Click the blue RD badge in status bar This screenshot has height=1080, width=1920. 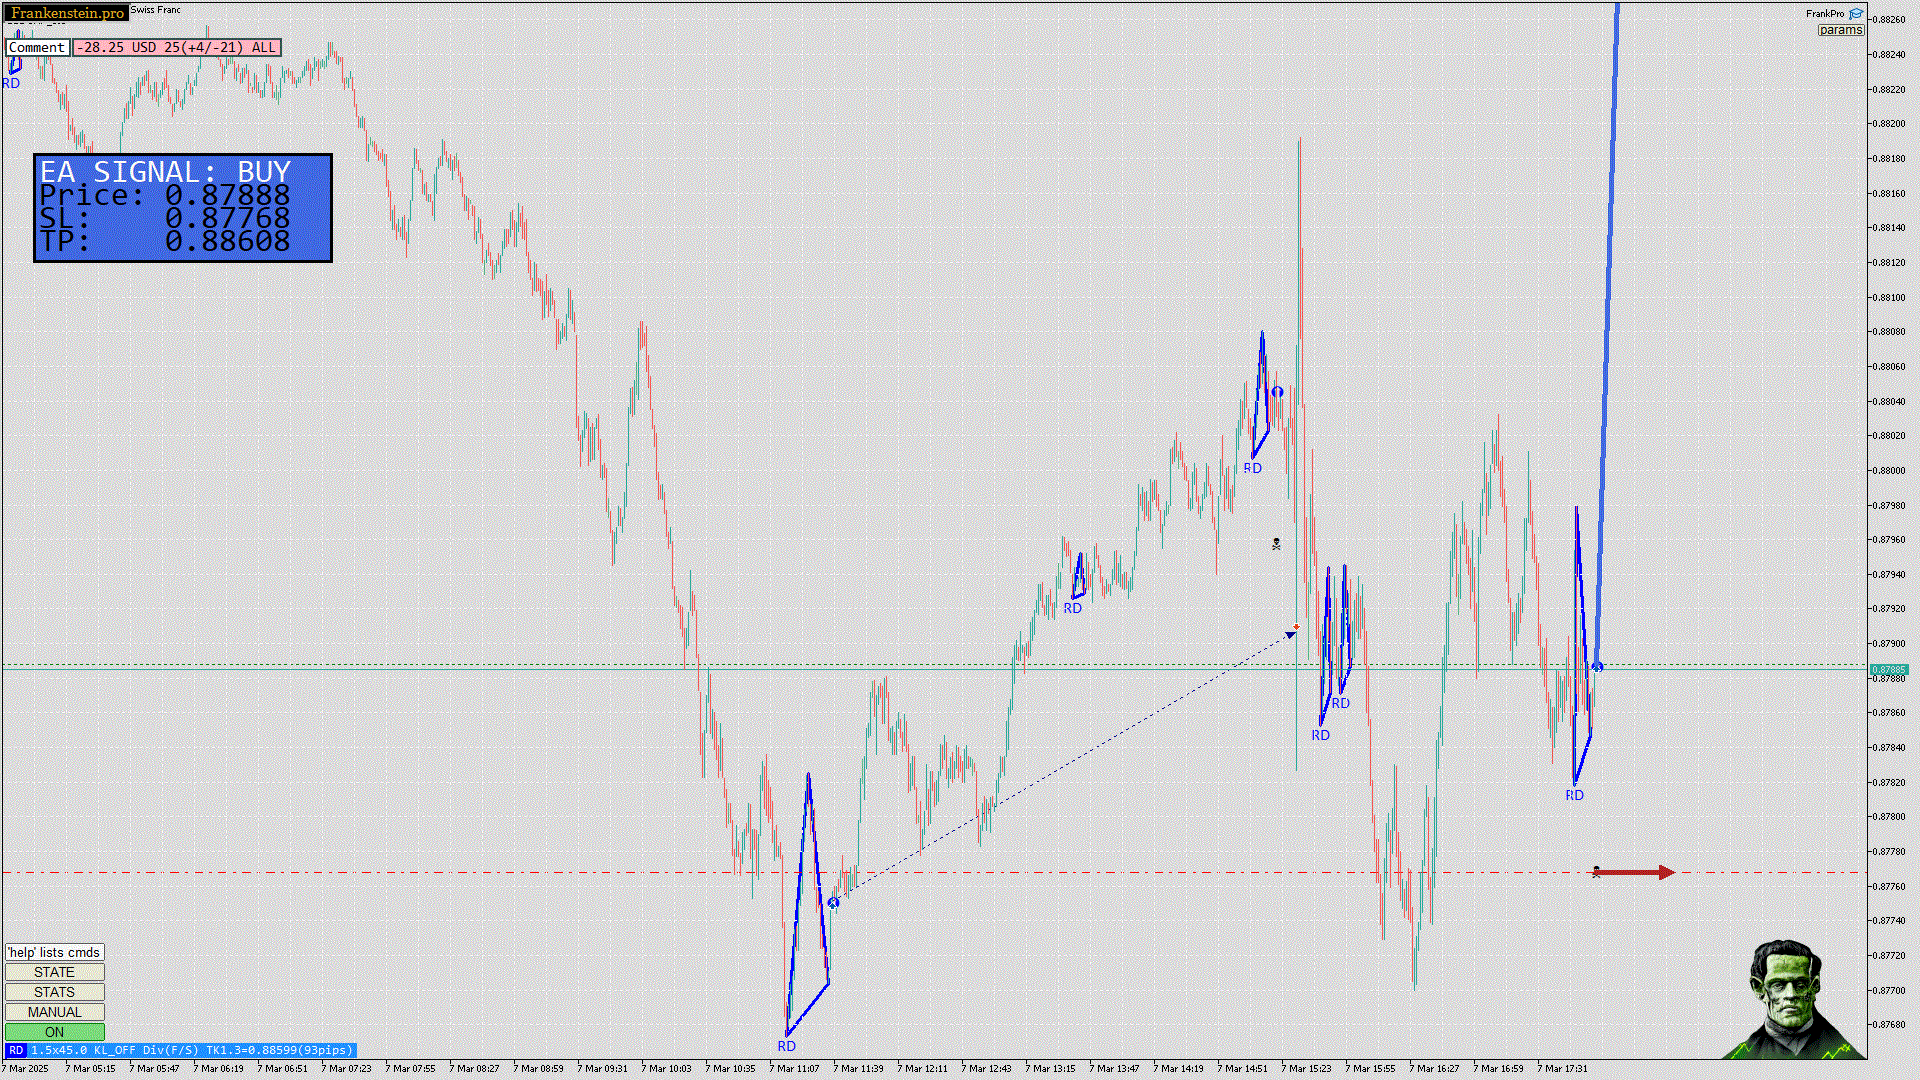point(16,1050)
